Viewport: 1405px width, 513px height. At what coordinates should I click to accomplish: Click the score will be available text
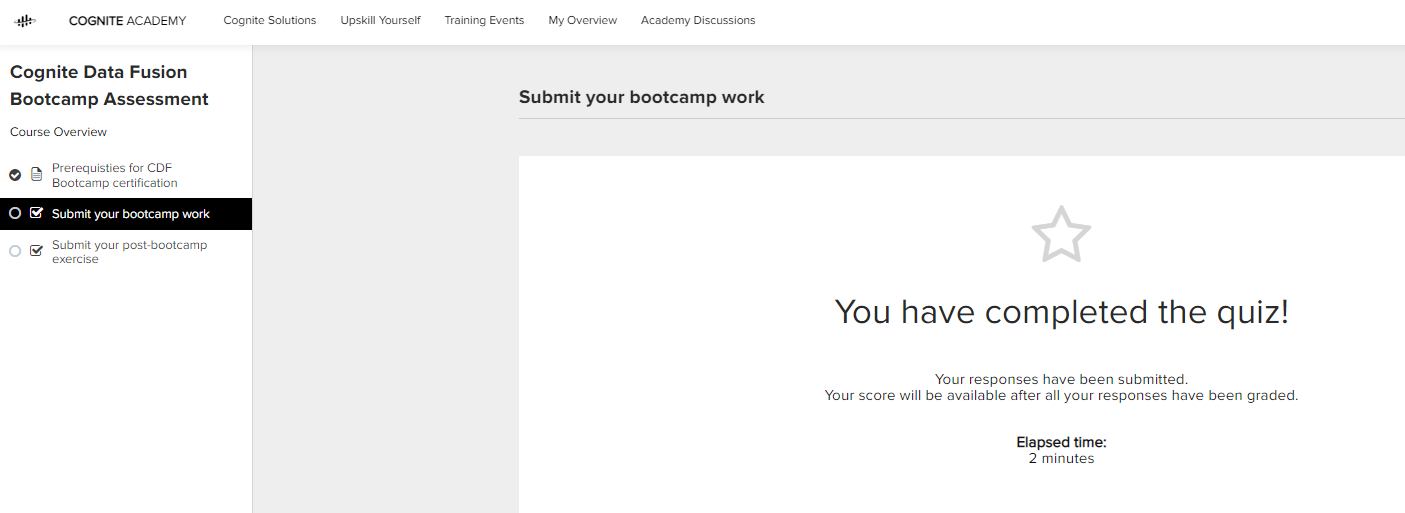1061,395
